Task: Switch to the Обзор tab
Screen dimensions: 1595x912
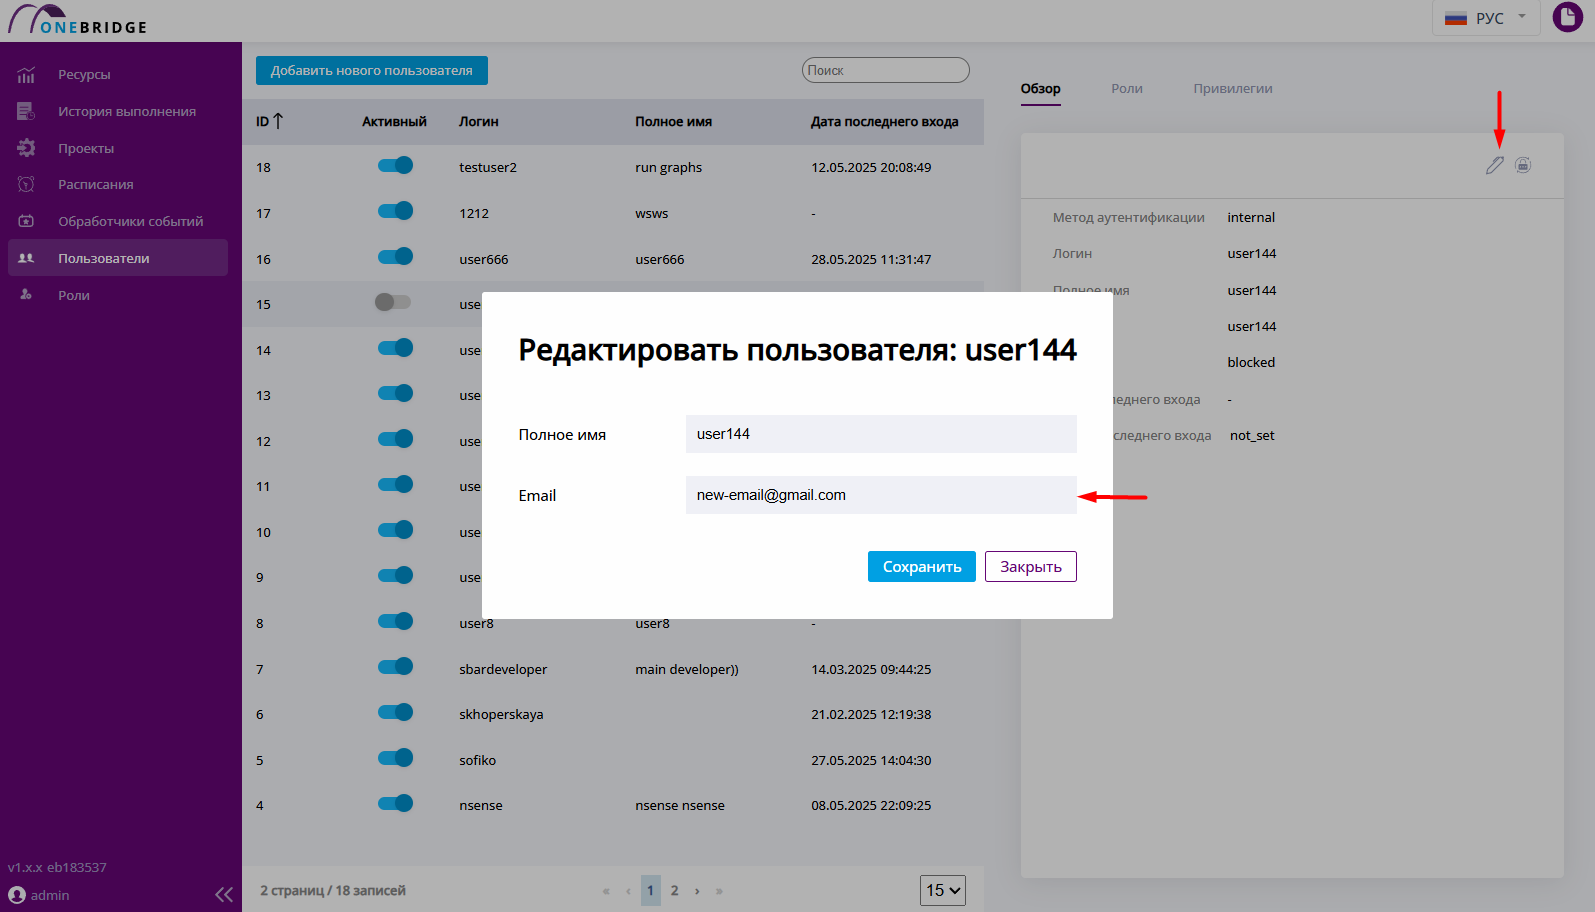Action: click(1040, 89)
